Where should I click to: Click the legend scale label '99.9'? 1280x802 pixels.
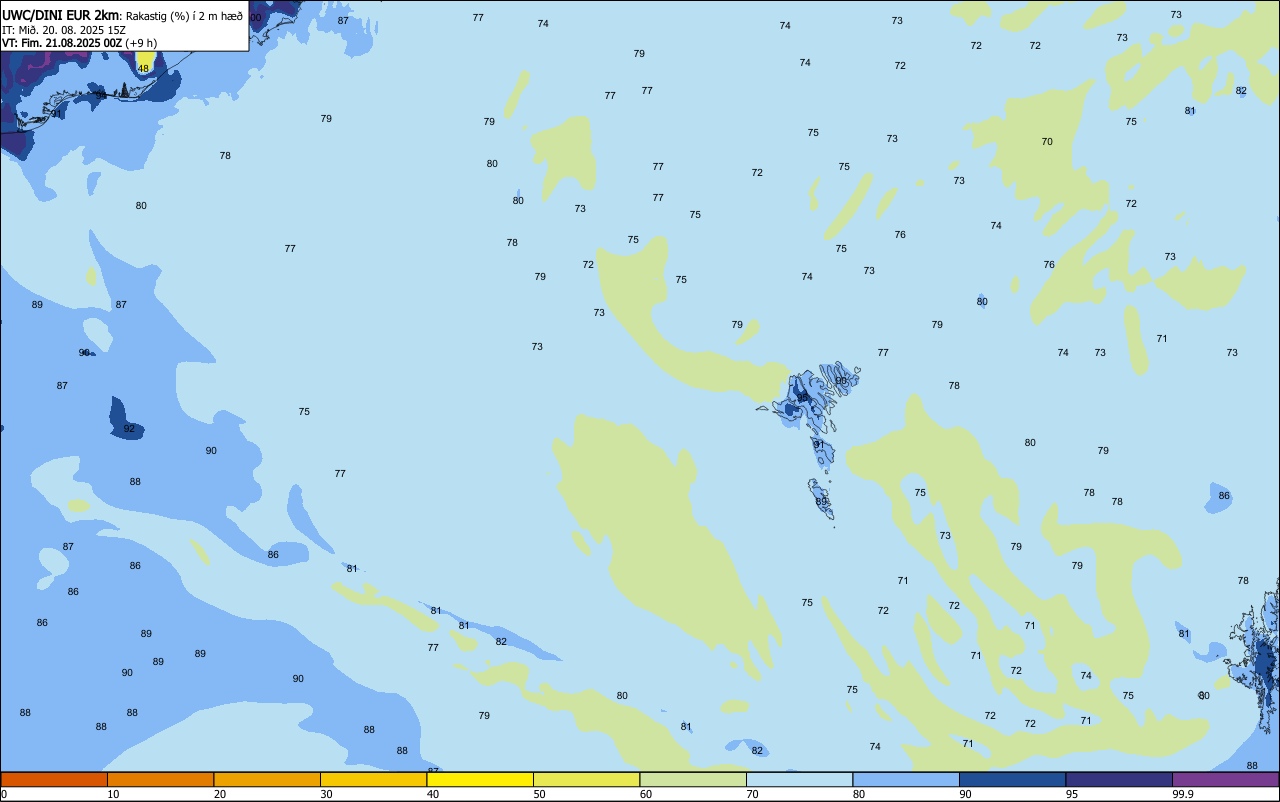coord(1184,794)
